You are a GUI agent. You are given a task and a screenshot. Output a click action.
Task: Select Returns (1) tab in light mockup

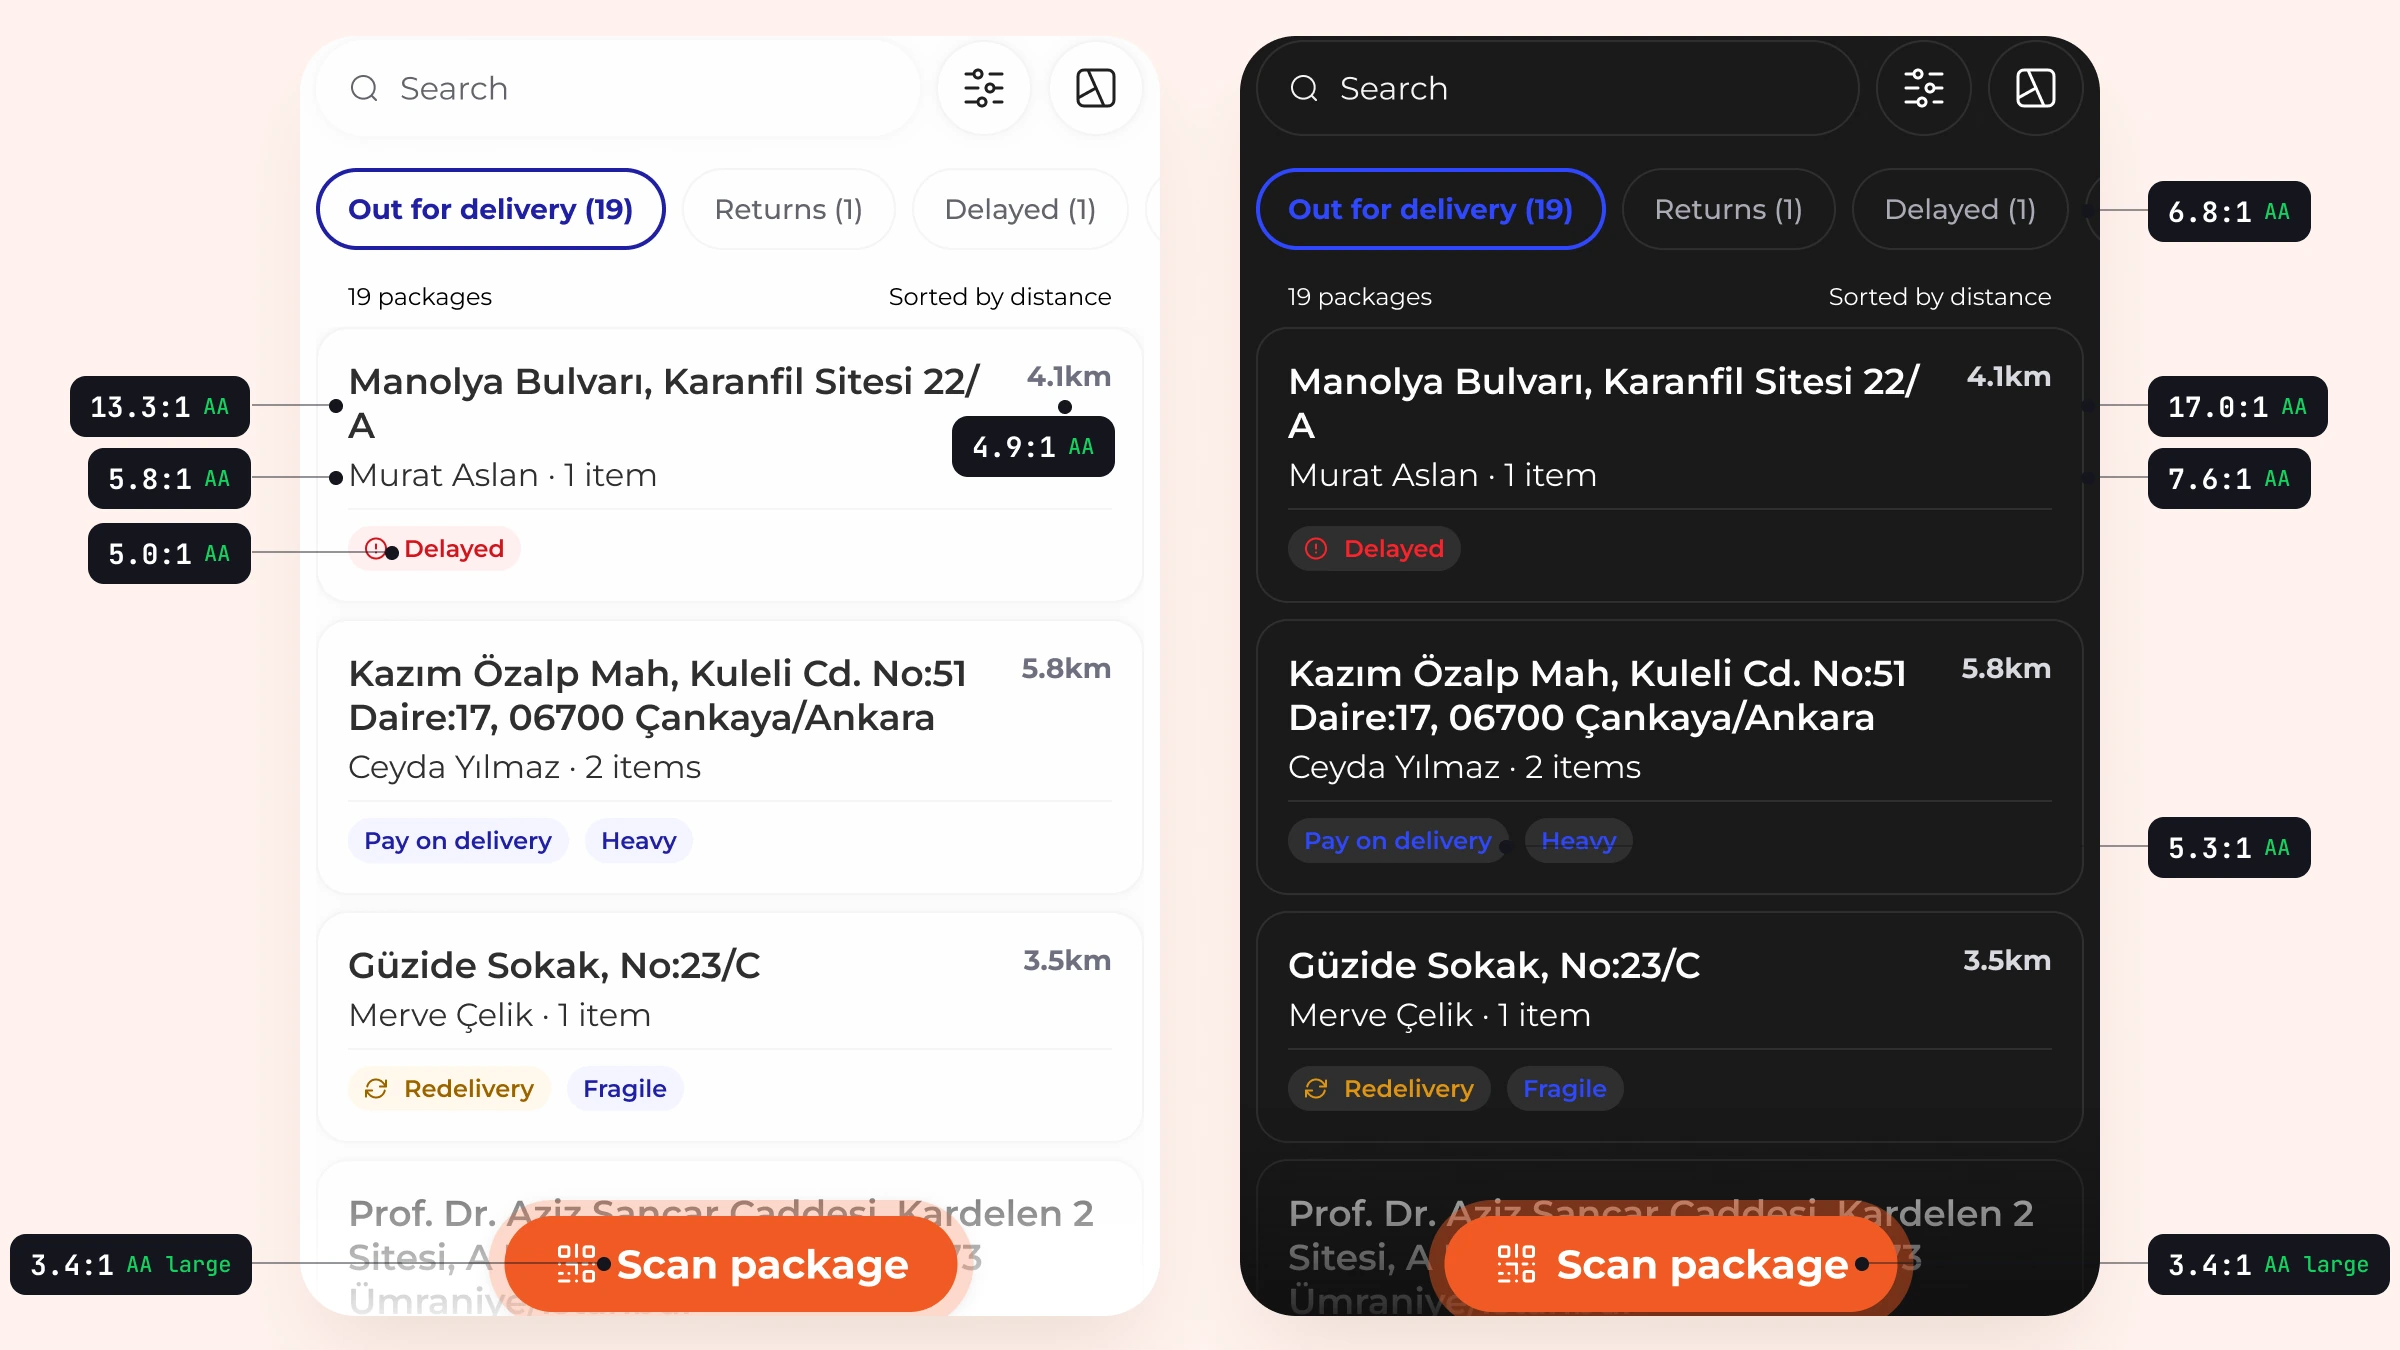coord(789,209)
